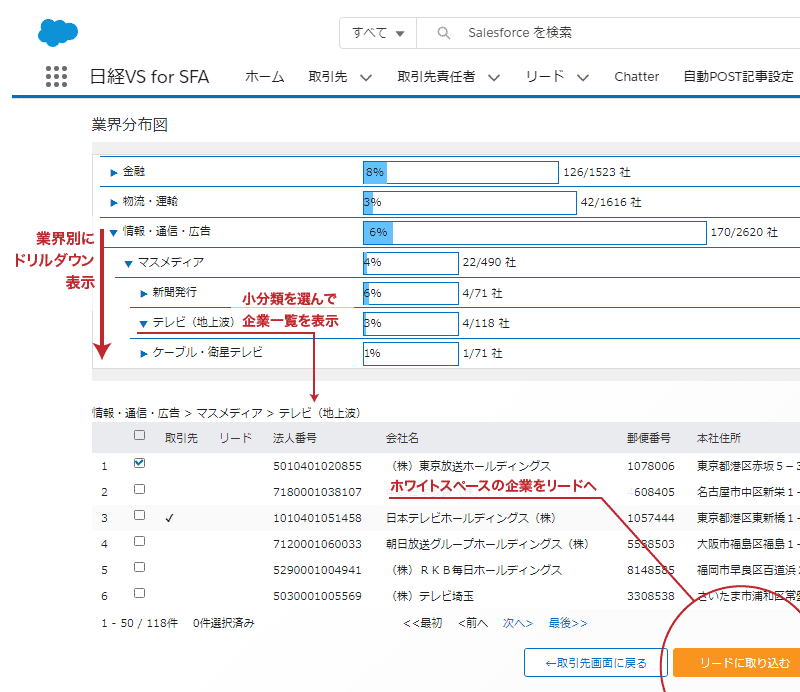Click the orange リードに取り込む button
This screenshot has width=800, height=692.
coord(737,663)
